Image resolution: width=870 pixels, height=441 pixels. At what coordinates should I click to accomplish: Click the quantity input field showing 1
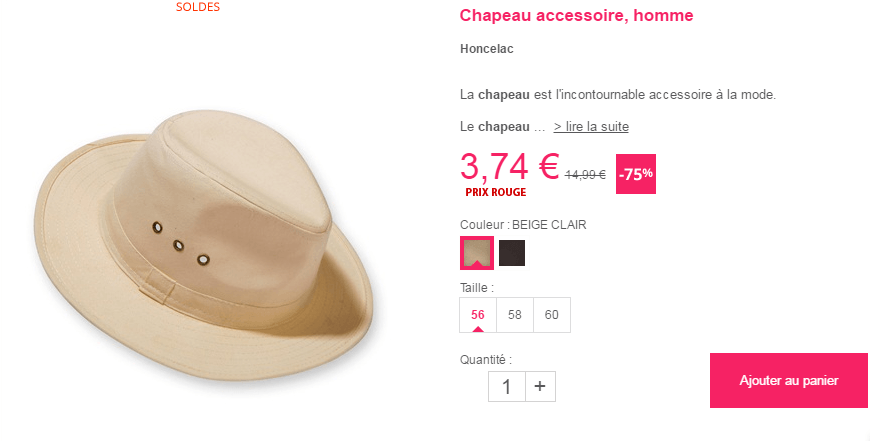[x=507, y=386]
